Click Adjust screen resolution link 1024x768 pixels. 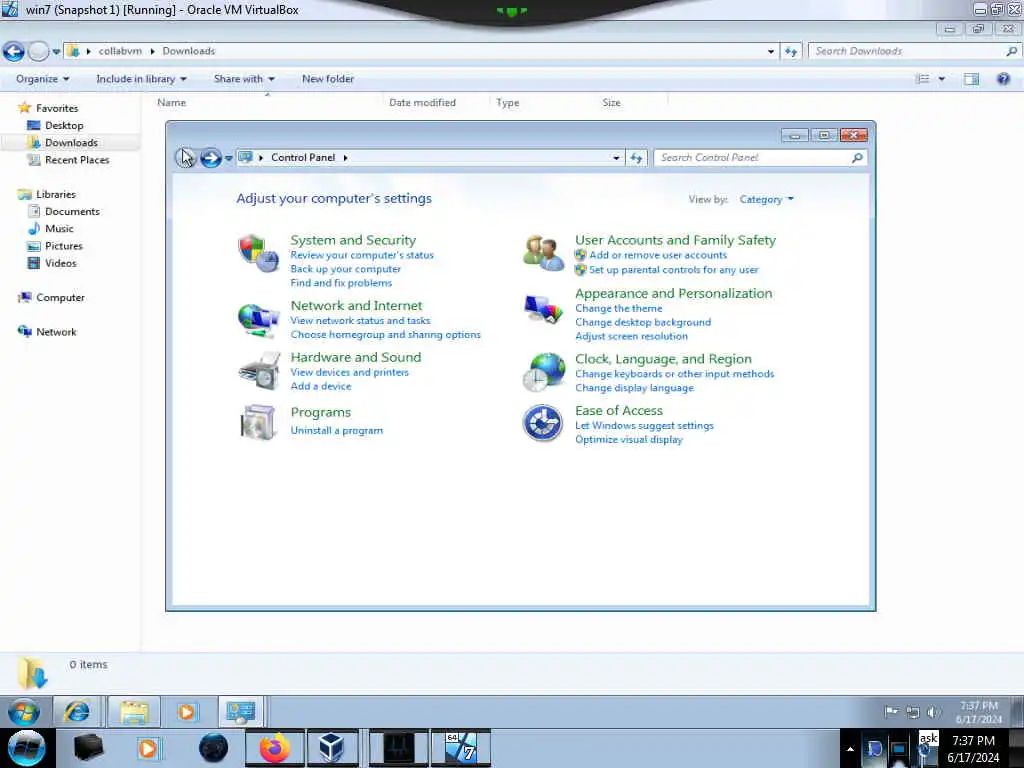(x=631, y=336)
